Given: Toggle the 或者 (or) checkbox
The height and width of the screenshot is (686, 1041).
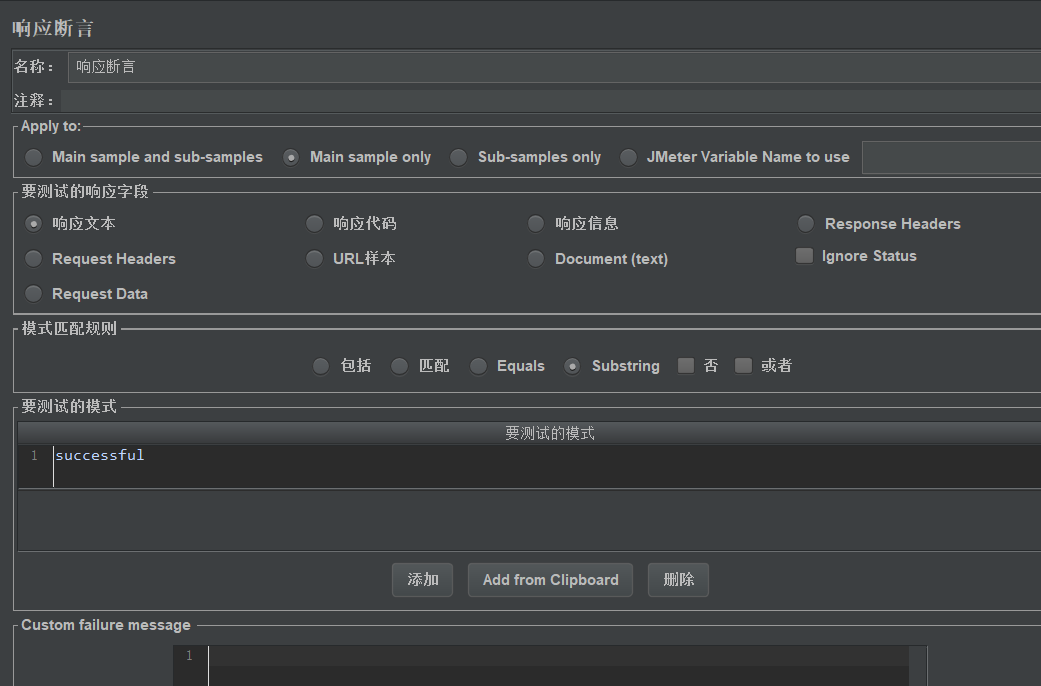Looking at the screenshot, I should (743, 365).
